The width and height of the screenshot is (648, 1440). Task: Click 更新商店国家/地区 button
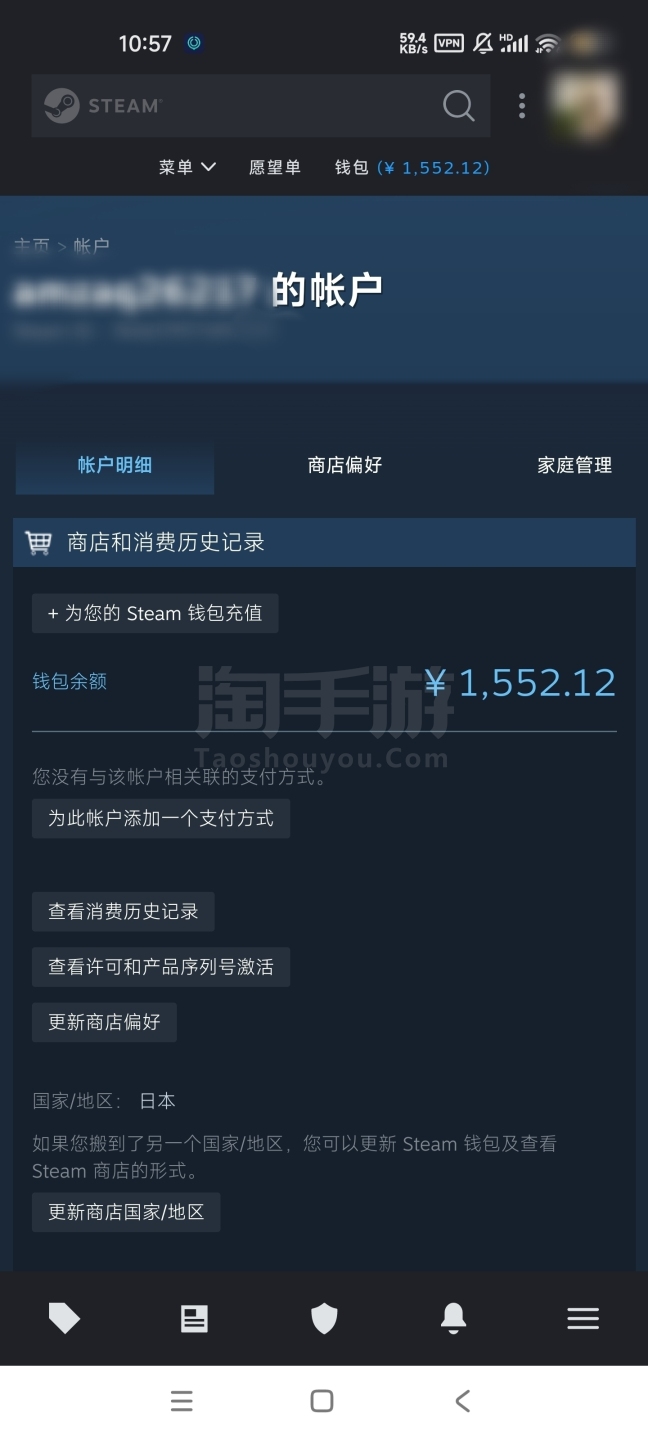click(126, 1212)
